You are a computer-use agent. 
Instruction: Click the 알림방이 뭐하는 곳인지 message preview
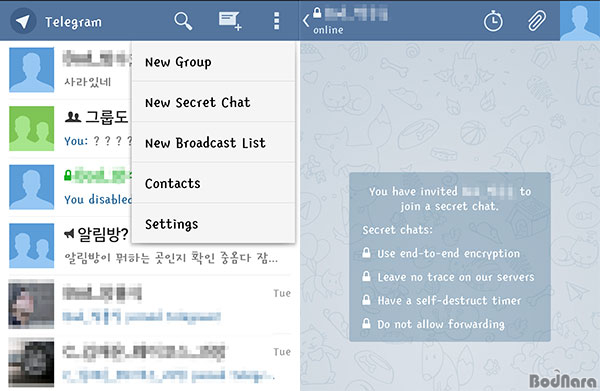click(171, 258)
